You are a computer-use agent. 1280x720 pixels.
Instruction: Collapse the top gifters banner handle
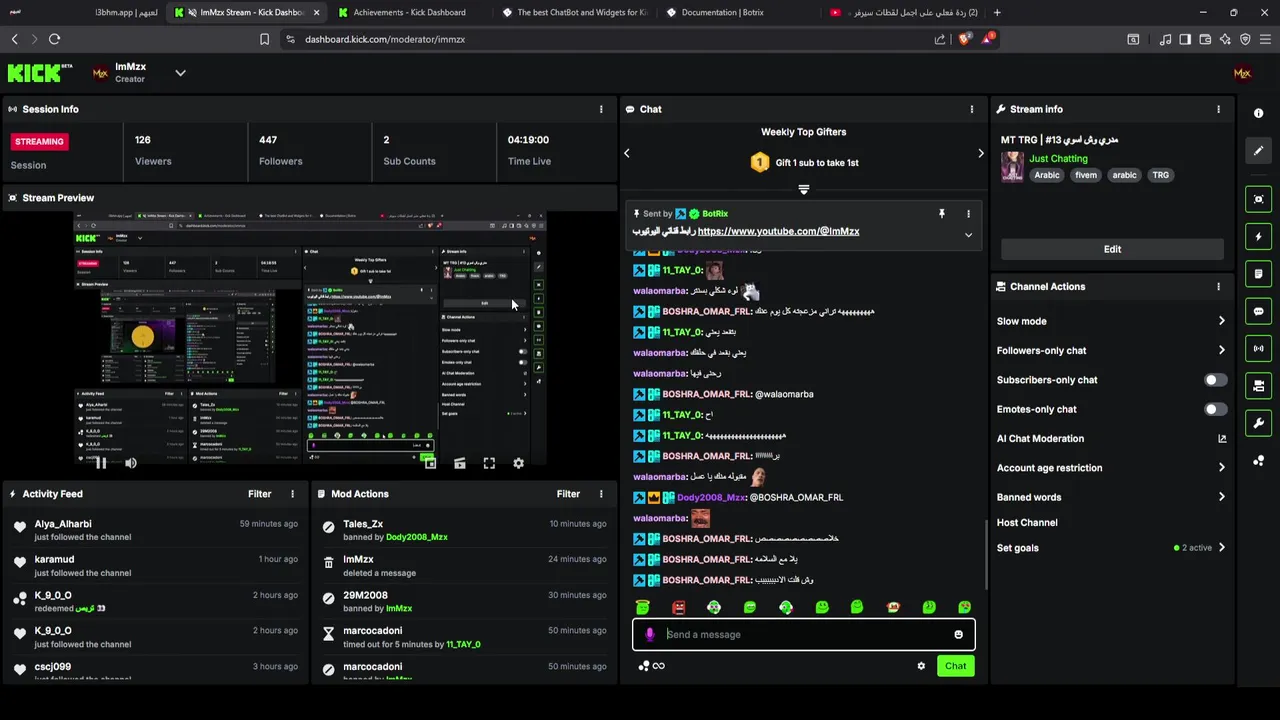803,189
